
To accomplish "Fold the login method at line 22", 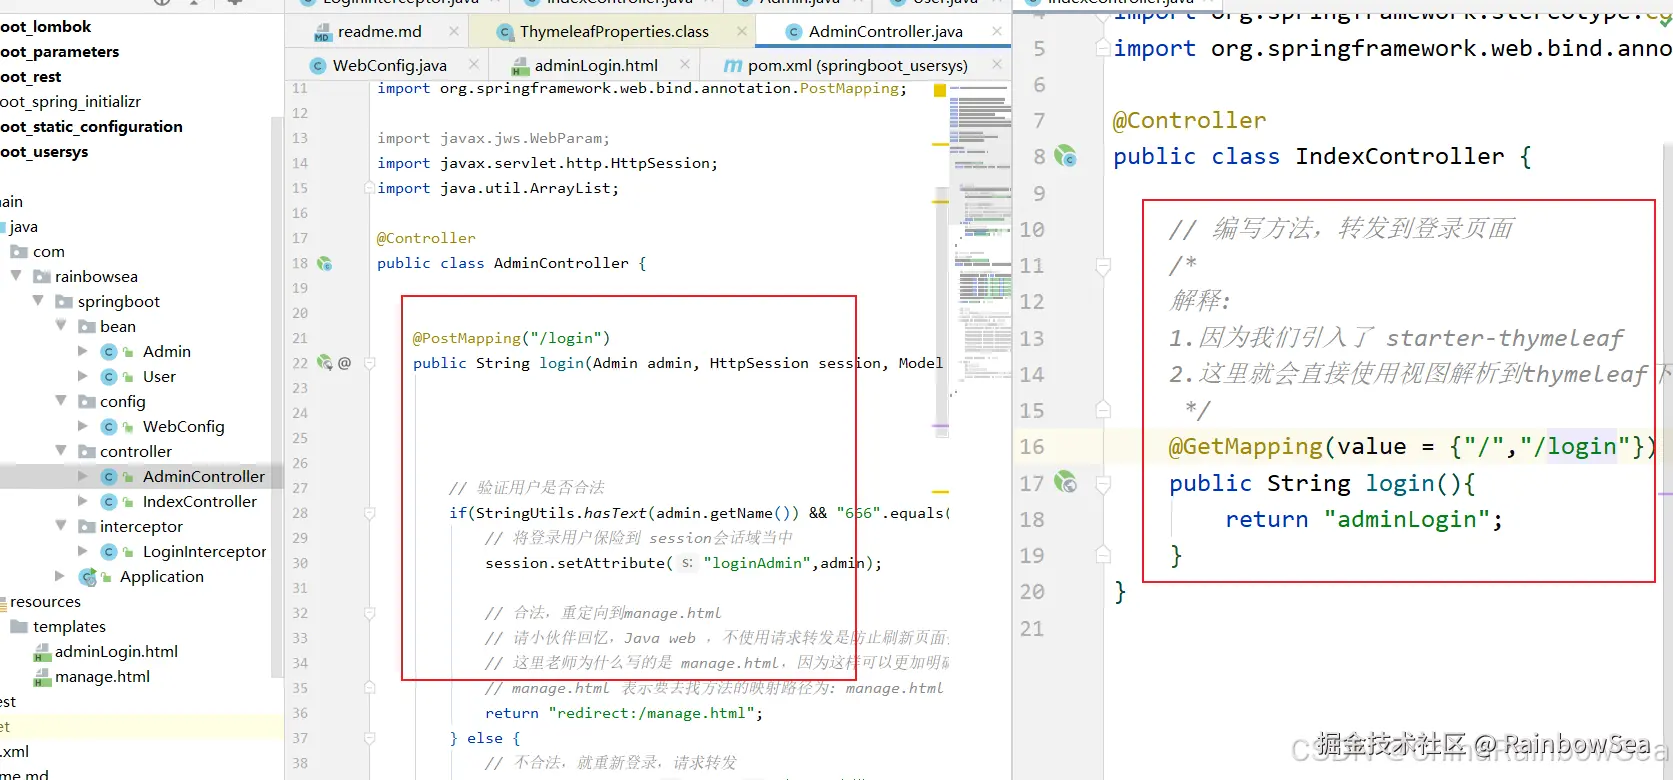I will pyautogui.click(x=369, y=363).
